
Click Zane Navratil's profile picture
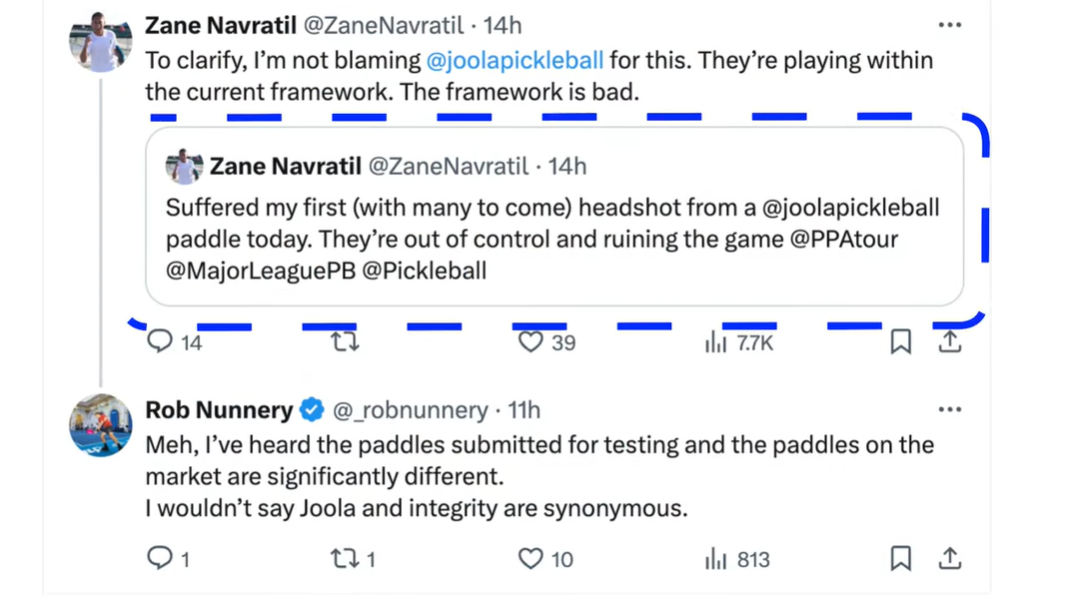(100, 42)
